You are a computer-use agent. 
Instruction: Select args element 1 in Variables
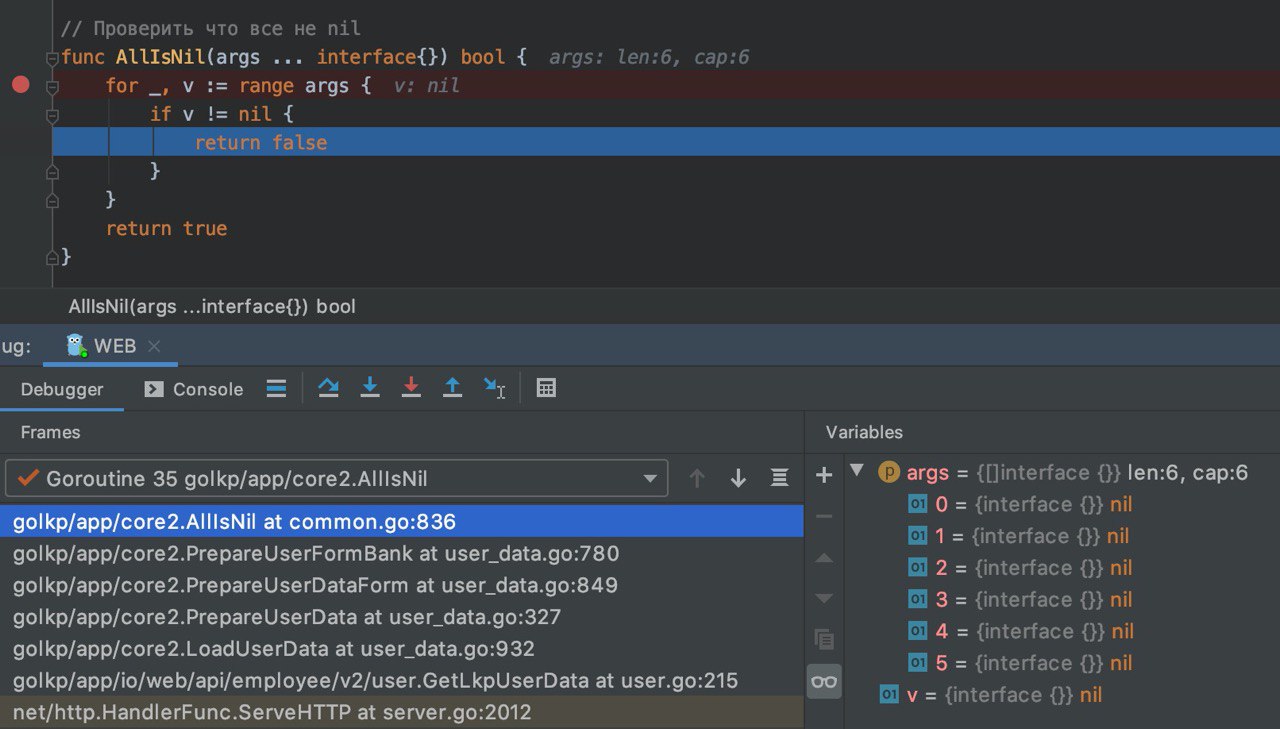click(1062, 536)
